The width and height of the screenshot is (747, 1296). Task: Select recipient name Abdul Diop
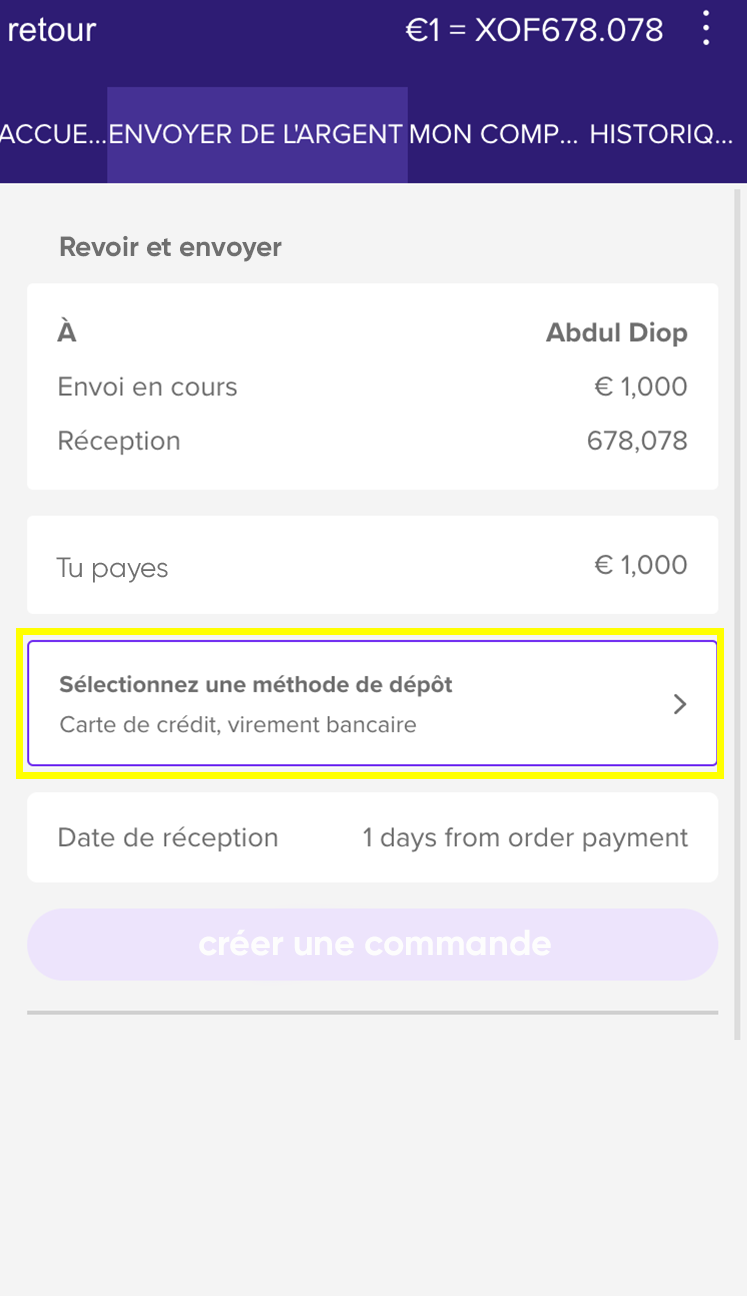(x=616, y=333)
